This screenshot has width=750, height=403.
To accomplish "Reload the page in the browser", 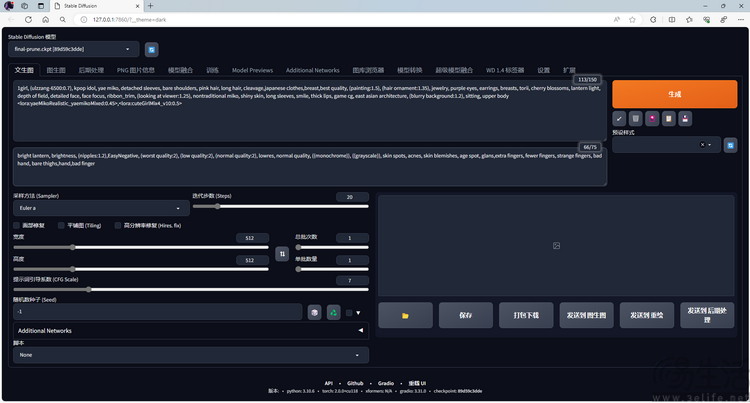I will point(28,20).
